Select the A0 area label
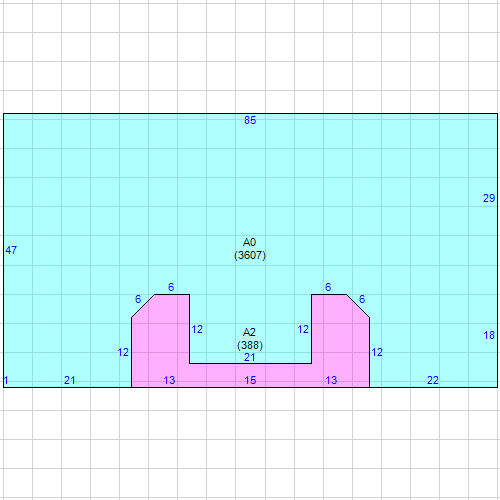500x500 pixels. tap(249, 242)
